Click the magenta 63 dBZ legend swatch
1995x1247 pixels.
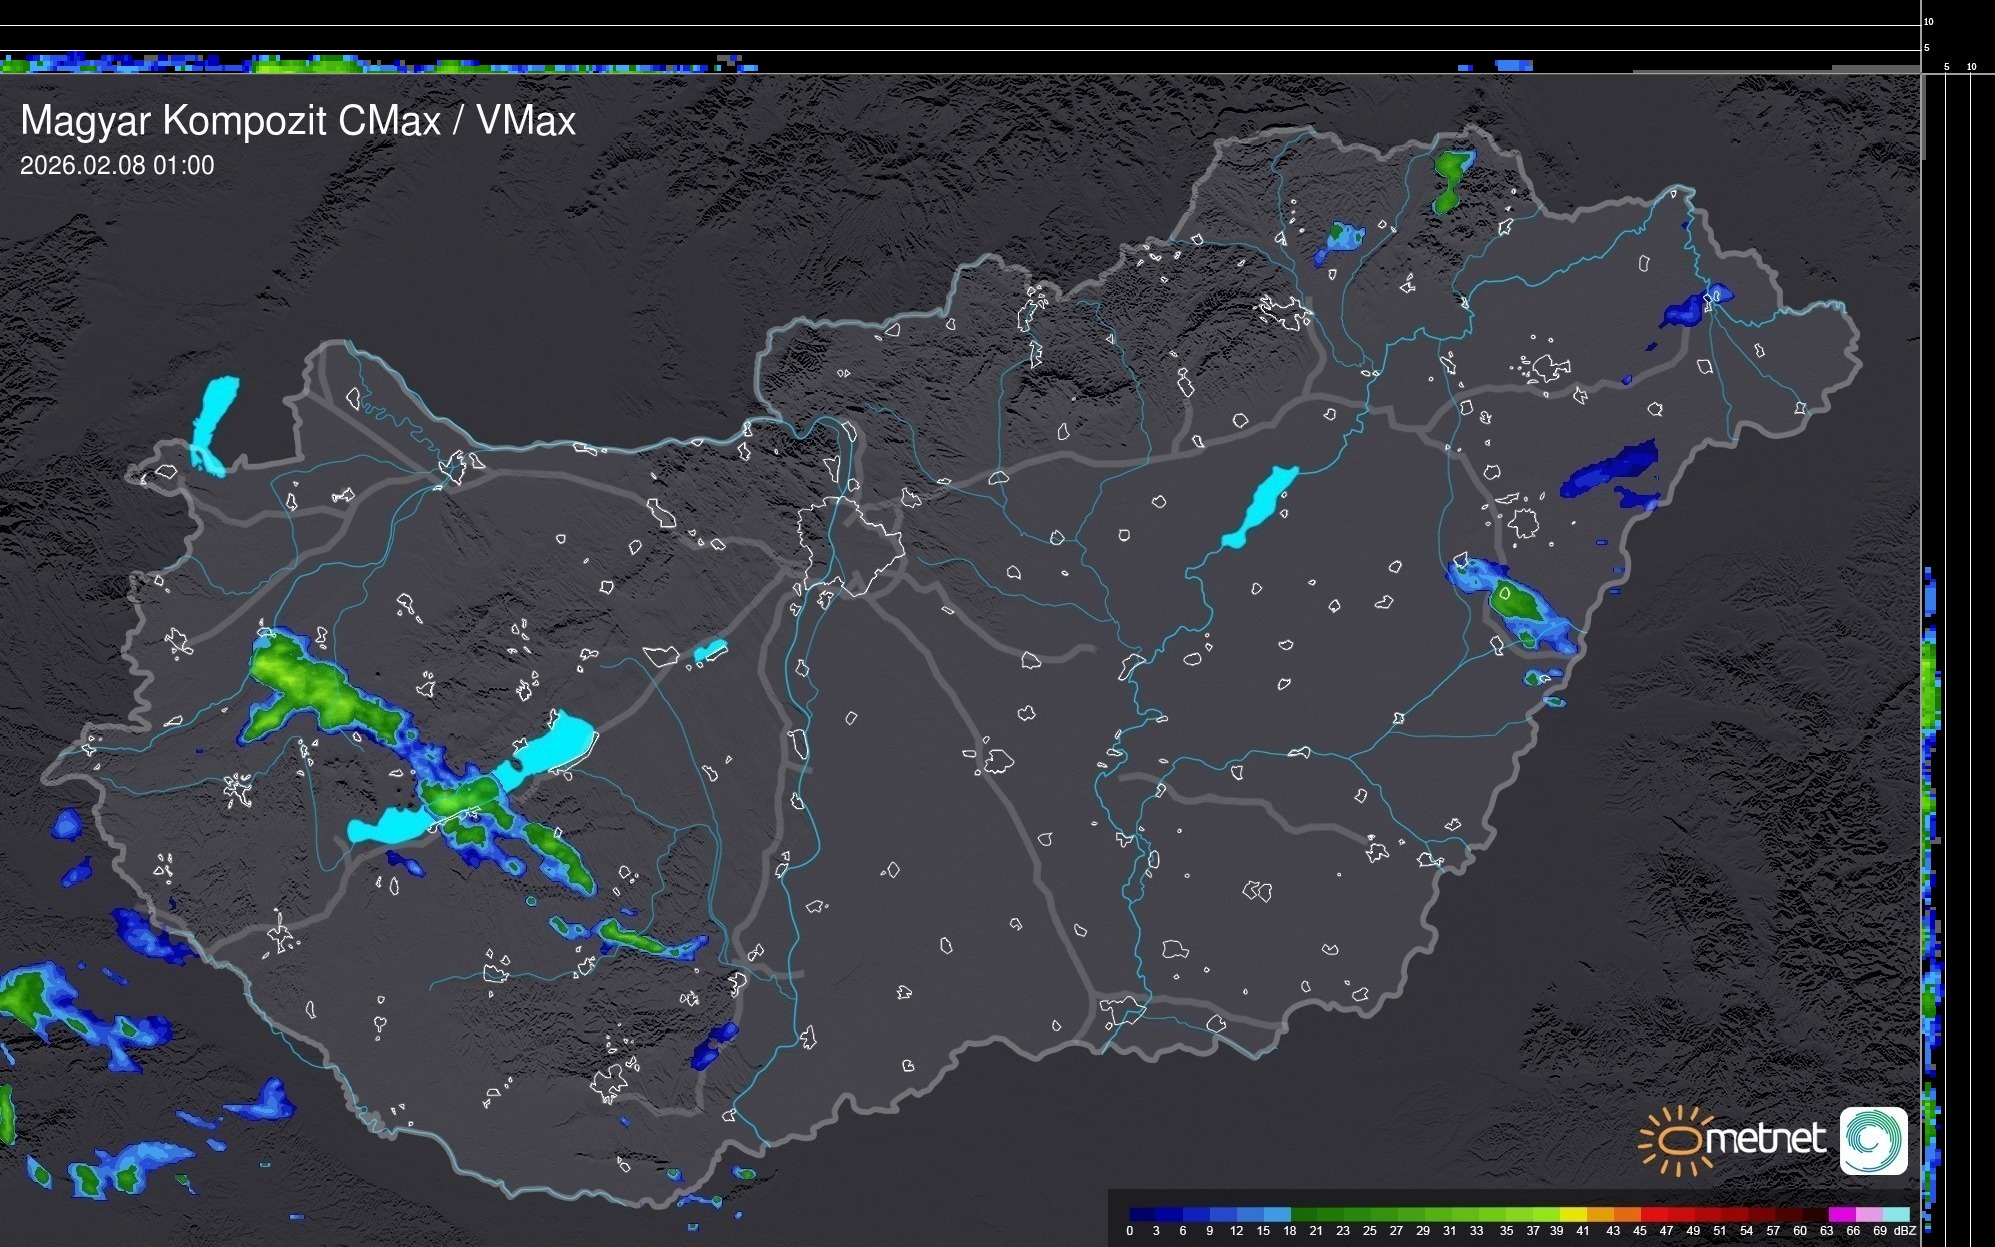tap(1840, 1214)
